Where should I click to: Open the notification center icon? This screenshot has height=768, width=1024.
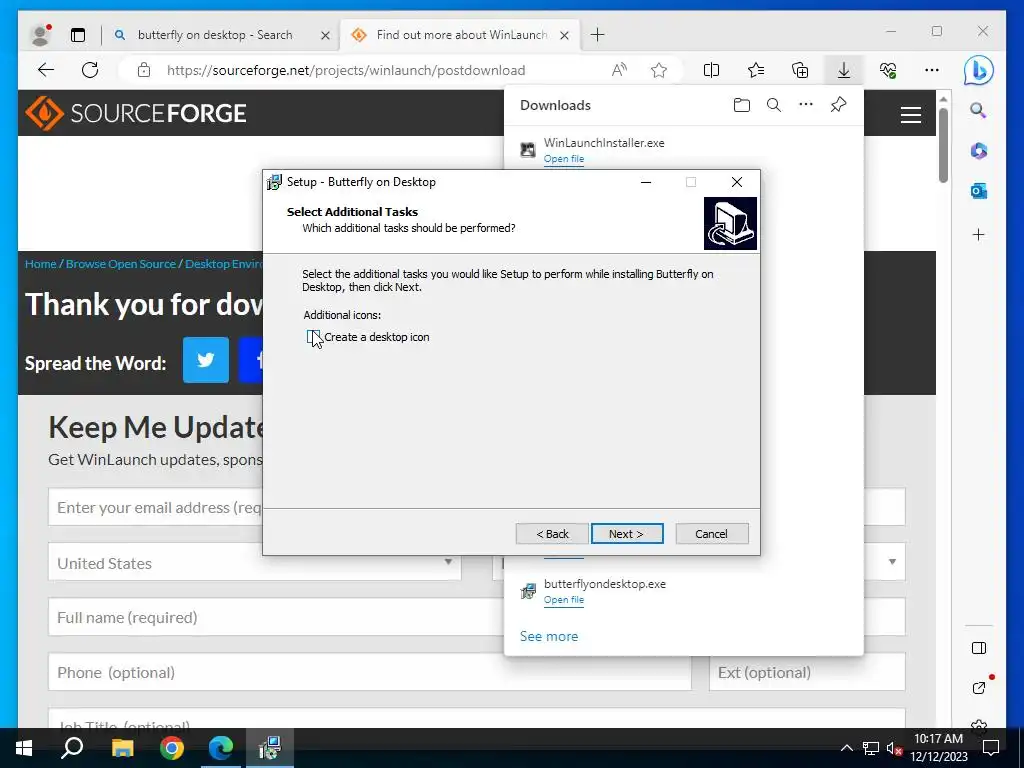click(x=991, y=748)
